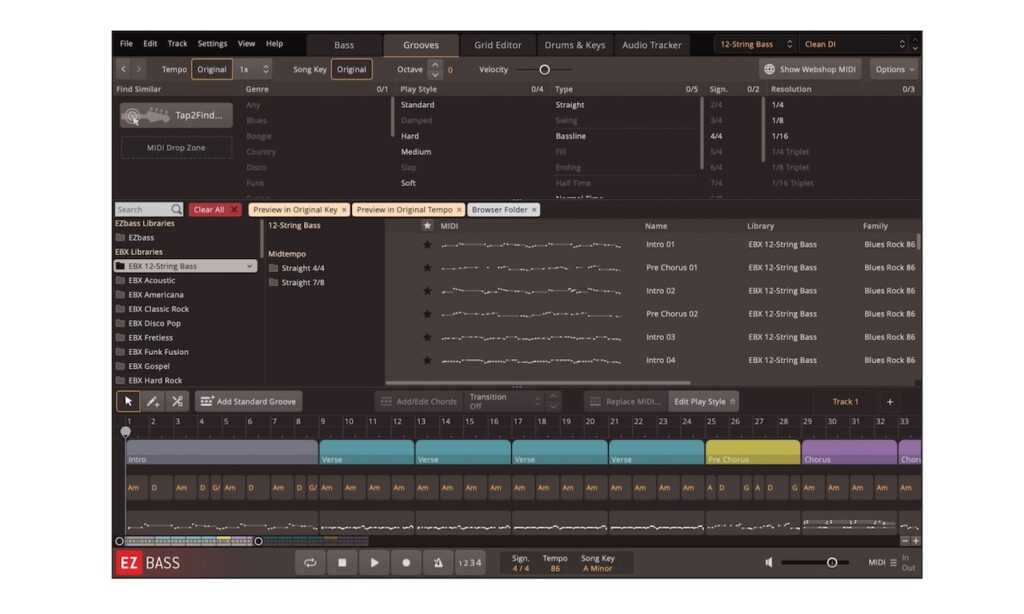The height and width of the screenshot is (614, 1024).
Task: Click Add/Edit Chords
Action: 419,401
